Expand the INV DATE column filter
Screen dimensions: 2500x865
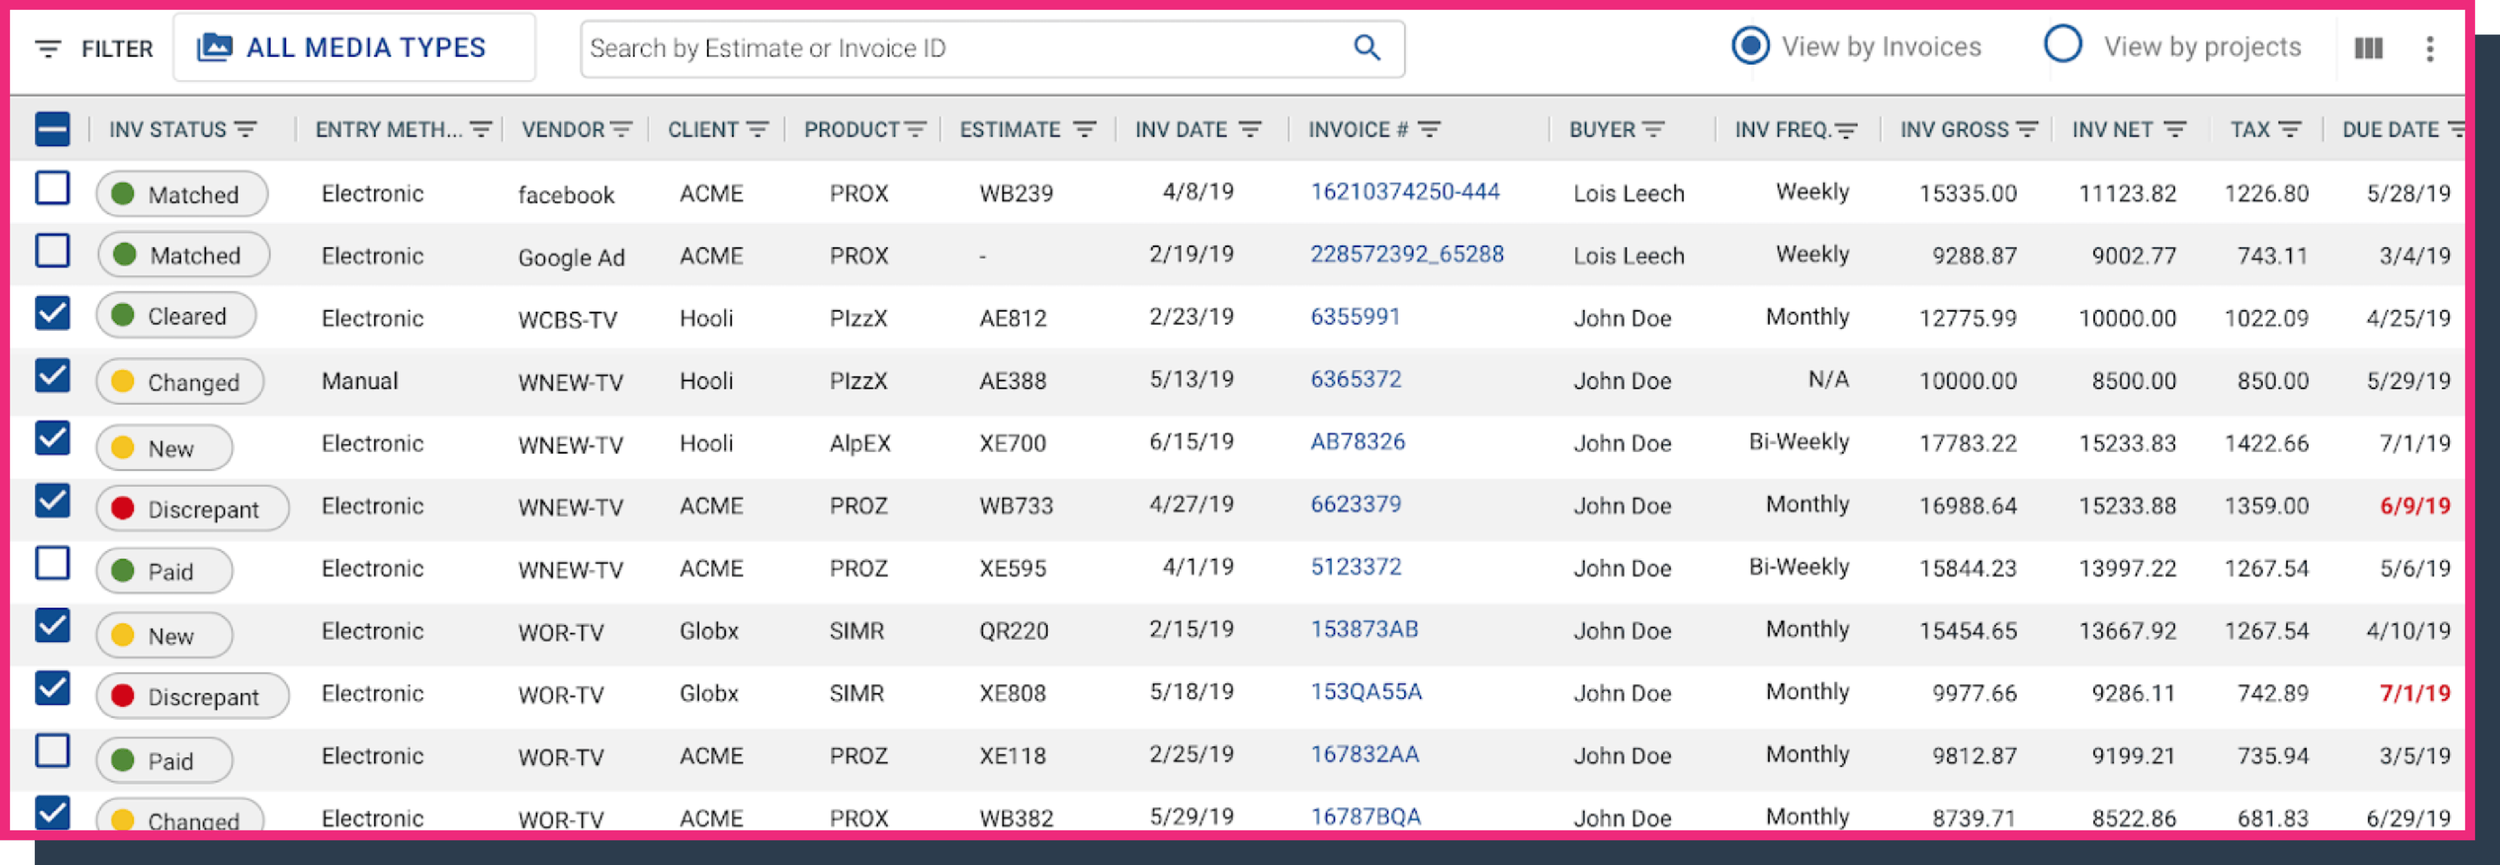pos(1250,129)
